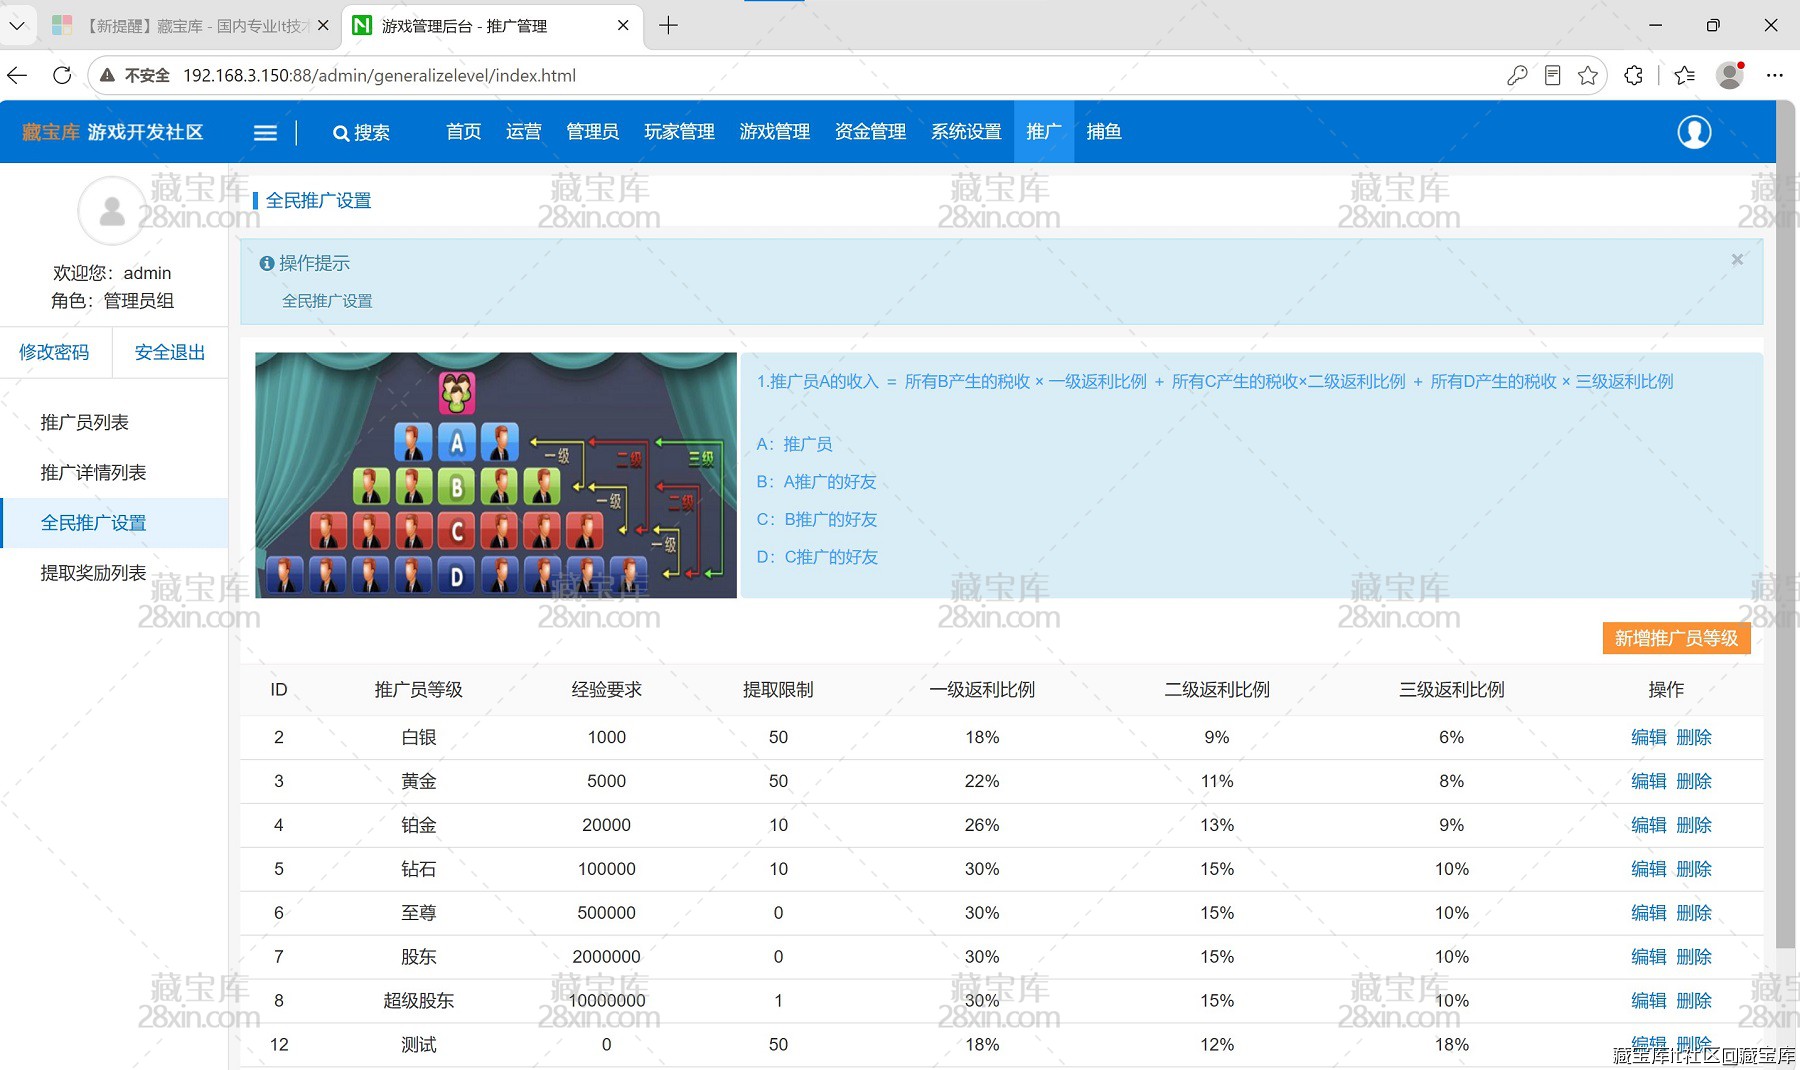Screen dimensions: 1800x1070
Task: Click the 经验要求 value 10000000
Action: (x=607, y=1001)
